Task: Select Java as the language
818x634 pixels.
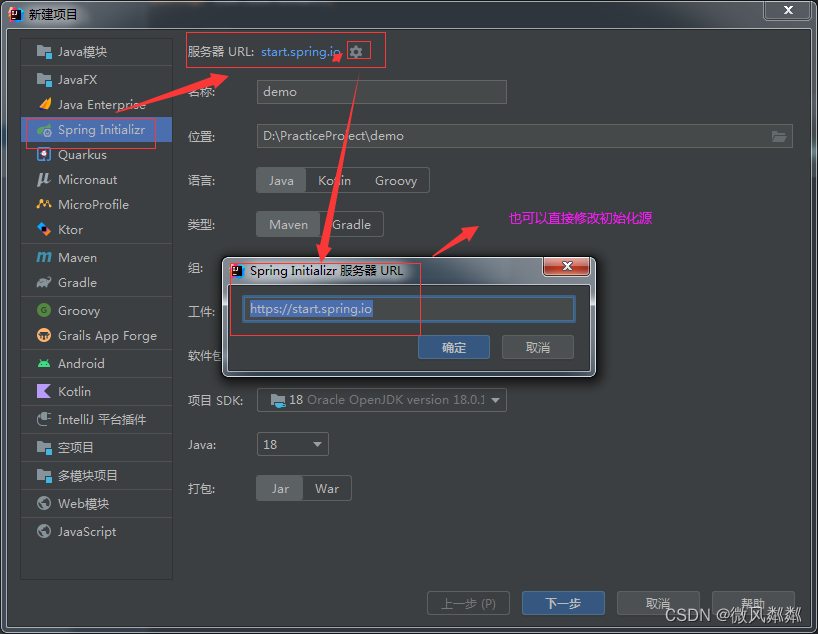Action: (281, 181)
